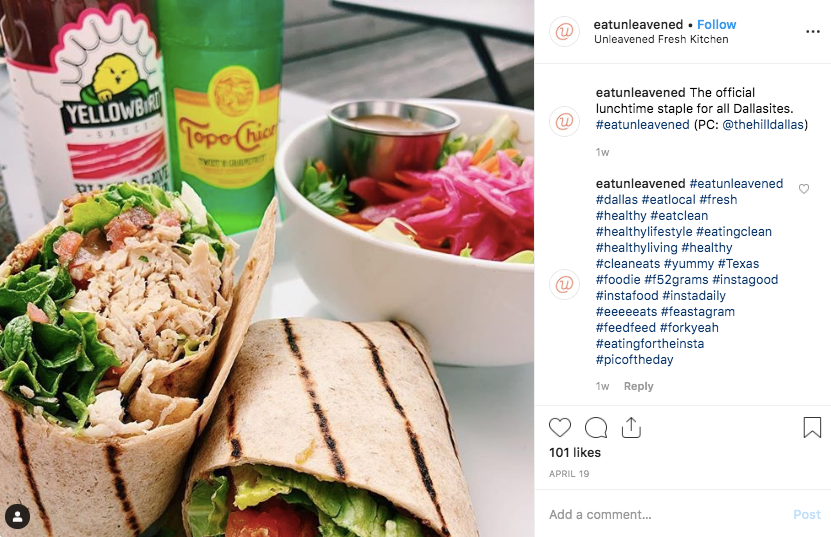Image resolution: width=831 pixels, height=537 pixels.
Task: Open the Unleavened Fresh Kitchen location
Action: pyautogui.click(x=661, y=39)
